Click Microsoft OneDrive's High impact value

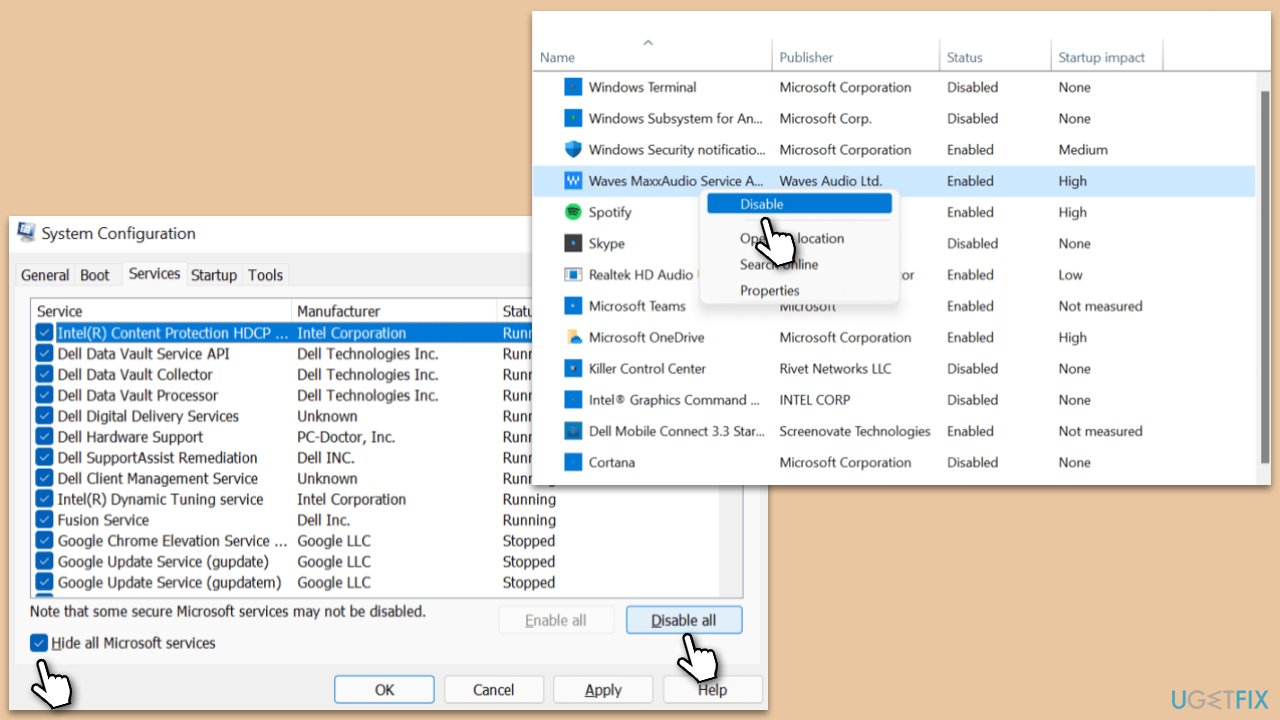1072,337
